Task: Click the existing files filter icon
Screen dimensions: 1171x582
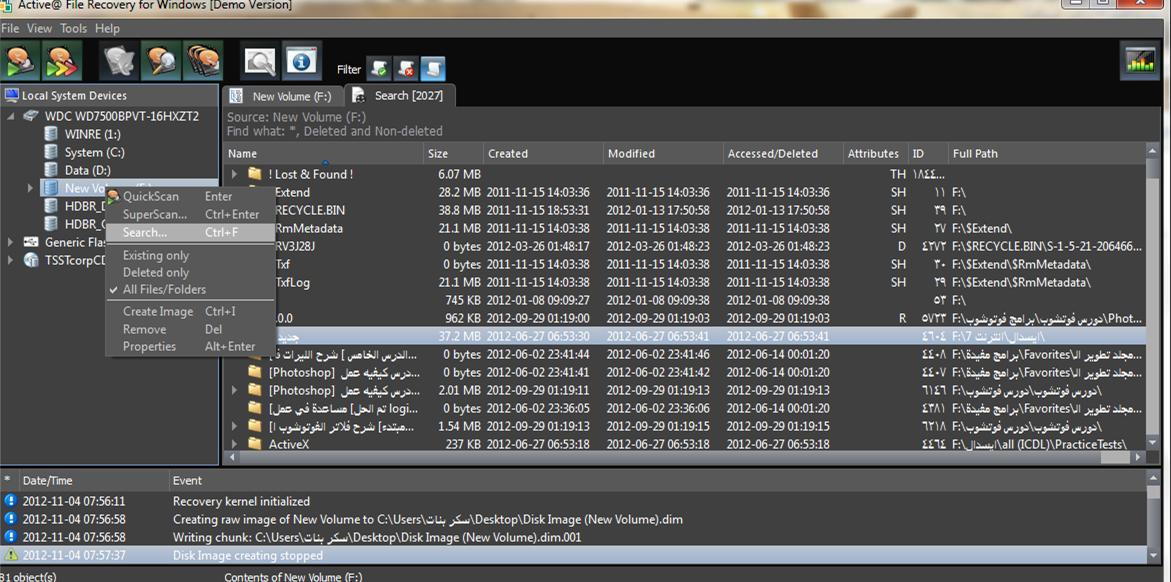Action: click(379, 69)
